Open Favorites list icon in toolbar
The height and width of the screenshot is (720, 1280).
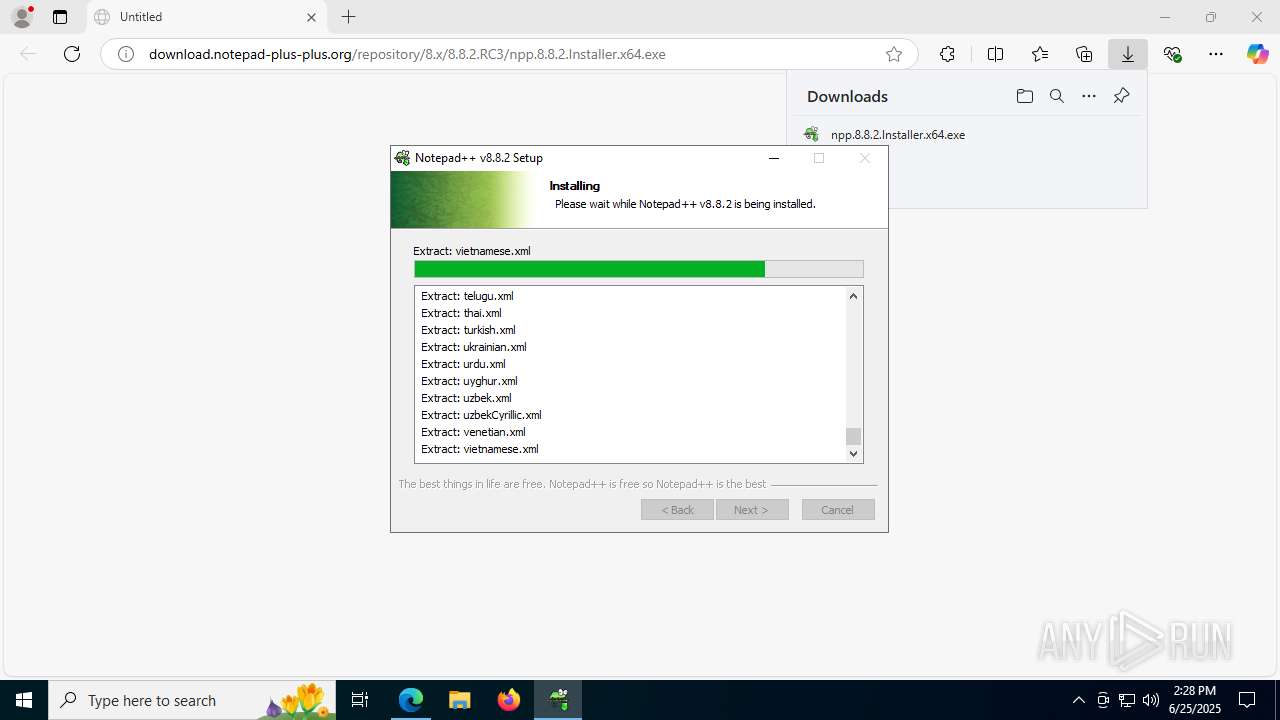tap(1040, 54)
